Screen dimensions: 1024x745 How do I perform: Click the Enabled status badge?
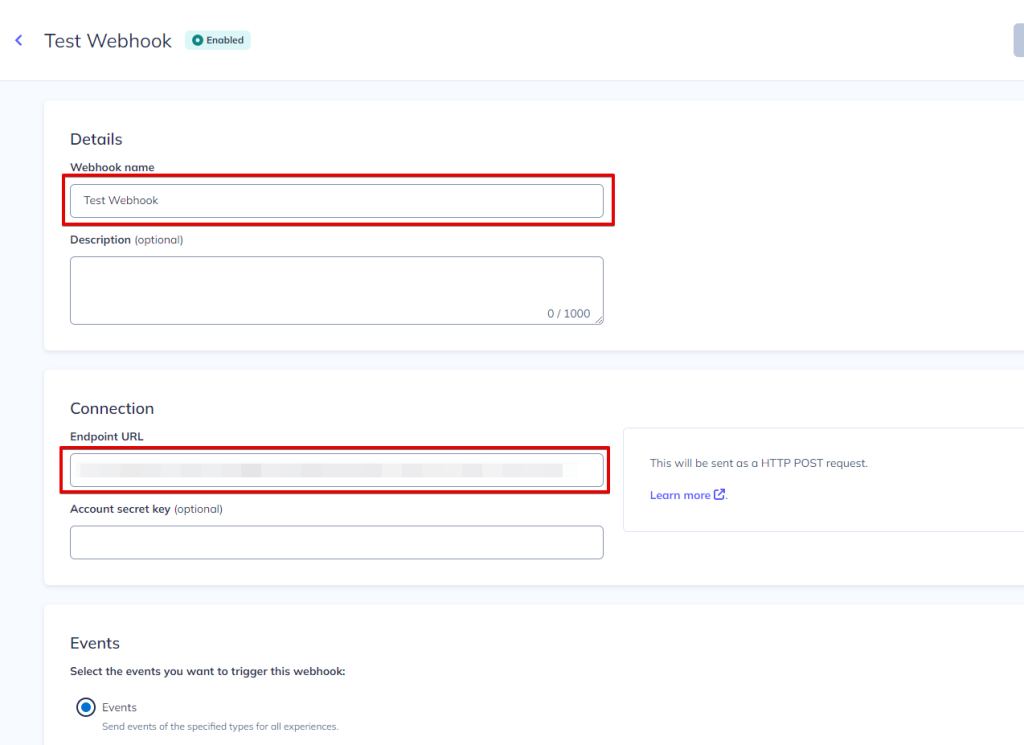point(218,41)
